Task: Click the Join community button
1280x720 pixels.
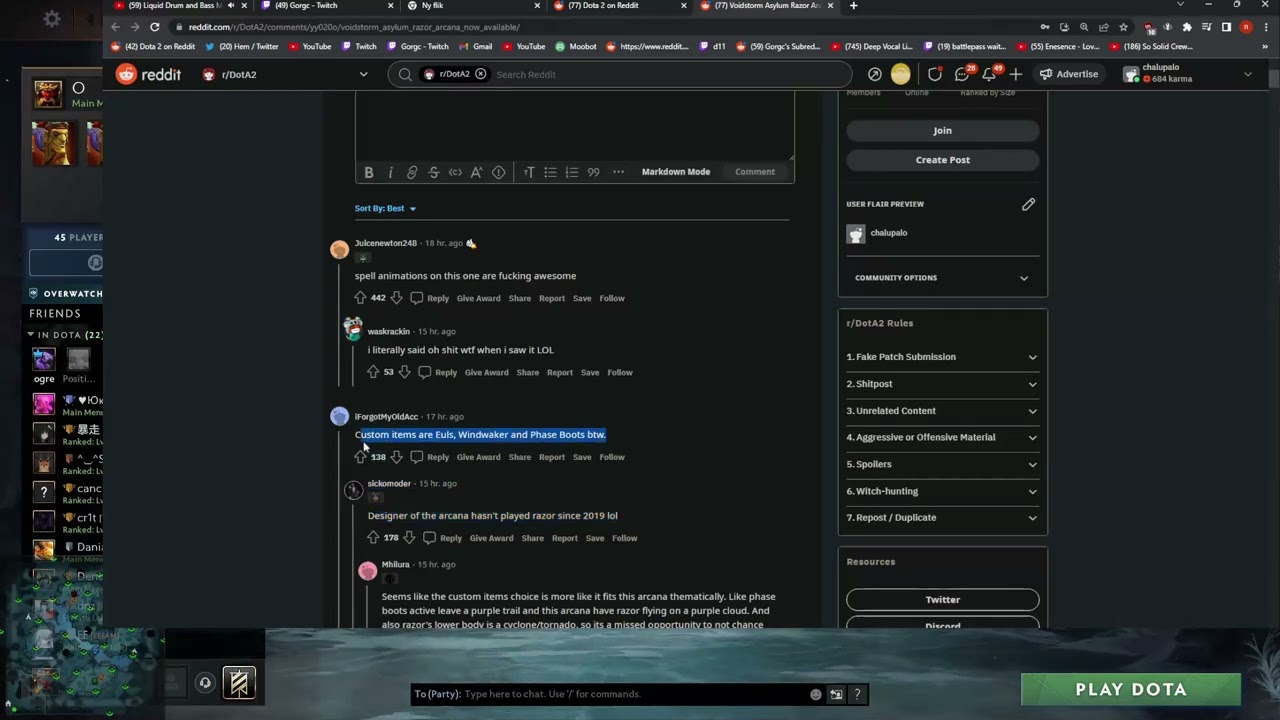Action: [x=942, y=131]
